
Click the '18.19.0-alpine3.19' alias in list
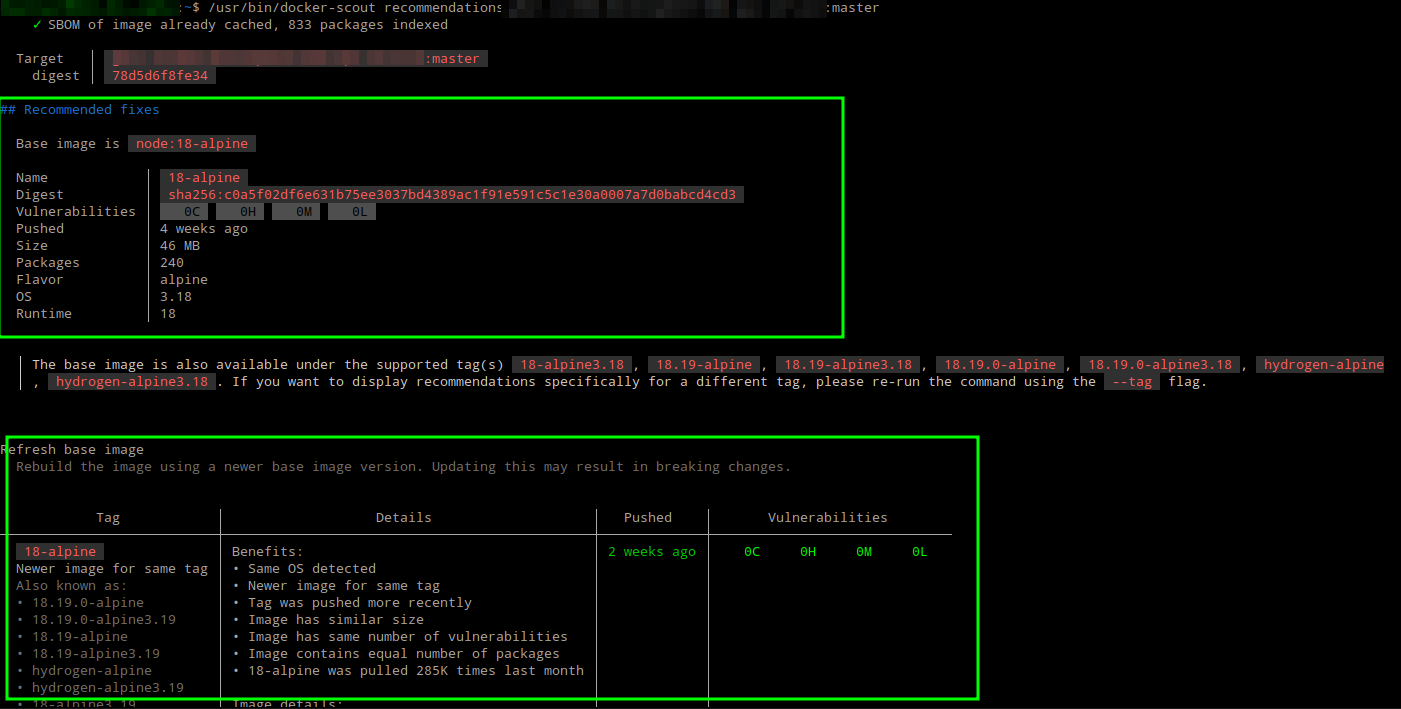coord(104,620)
